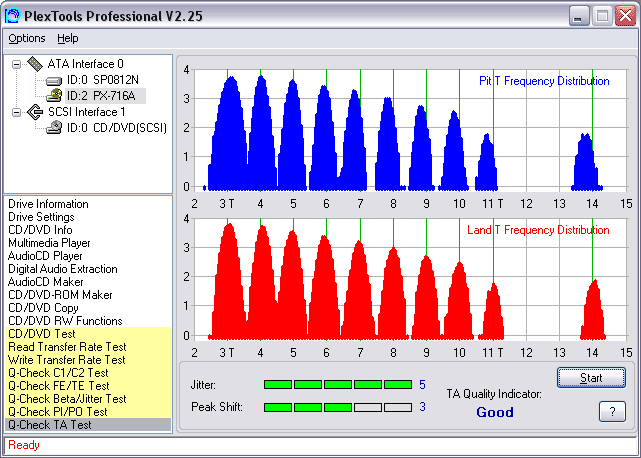This screenshot has height=458, width=641.
Task: Click the Pit T Frequency Distribution title
Action: coord(544,81)
